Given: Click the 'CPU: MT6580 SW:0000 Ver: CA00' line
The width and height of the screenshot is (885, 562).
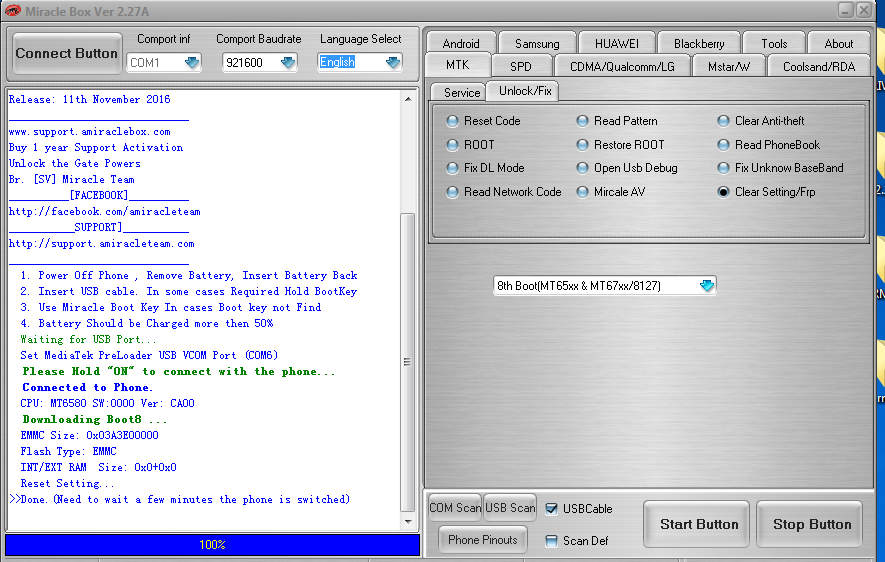Looking at the screenshot, I should 107,403.
